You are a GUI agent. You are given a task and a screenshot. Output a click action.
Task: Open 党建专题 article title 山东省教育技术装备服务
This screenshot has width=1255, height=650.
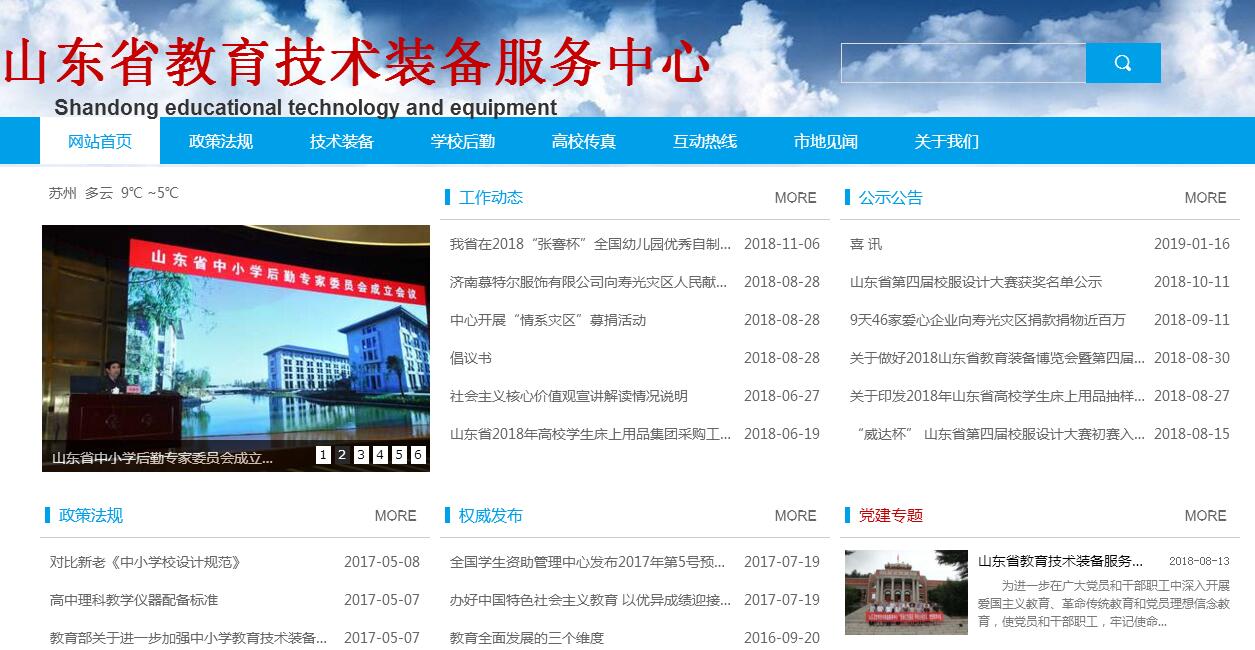tap(1061, 561)
